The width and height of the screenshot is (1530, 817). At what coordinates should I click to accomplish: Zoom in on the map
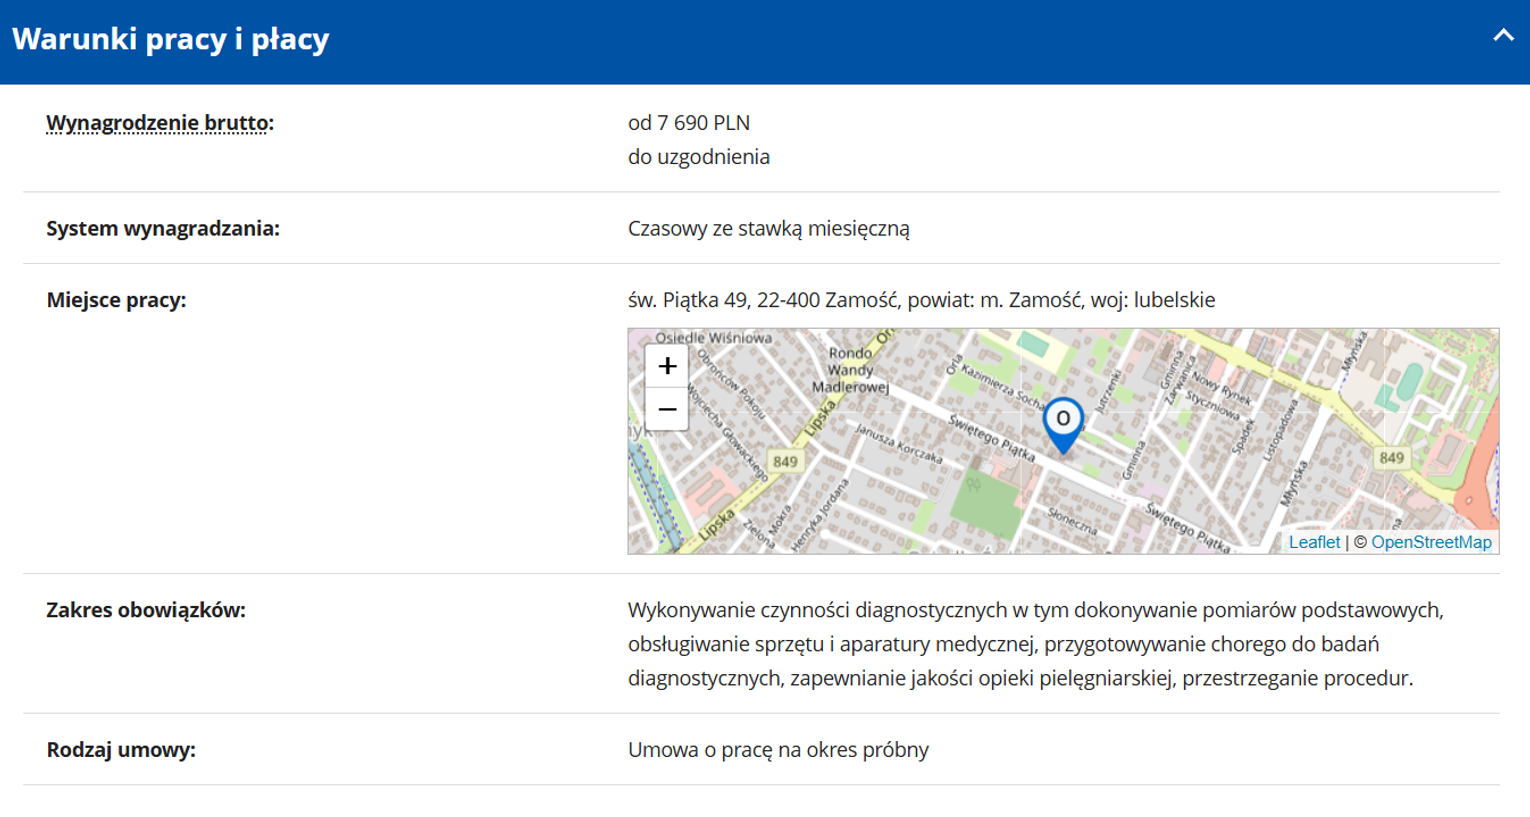coord(667,367)
